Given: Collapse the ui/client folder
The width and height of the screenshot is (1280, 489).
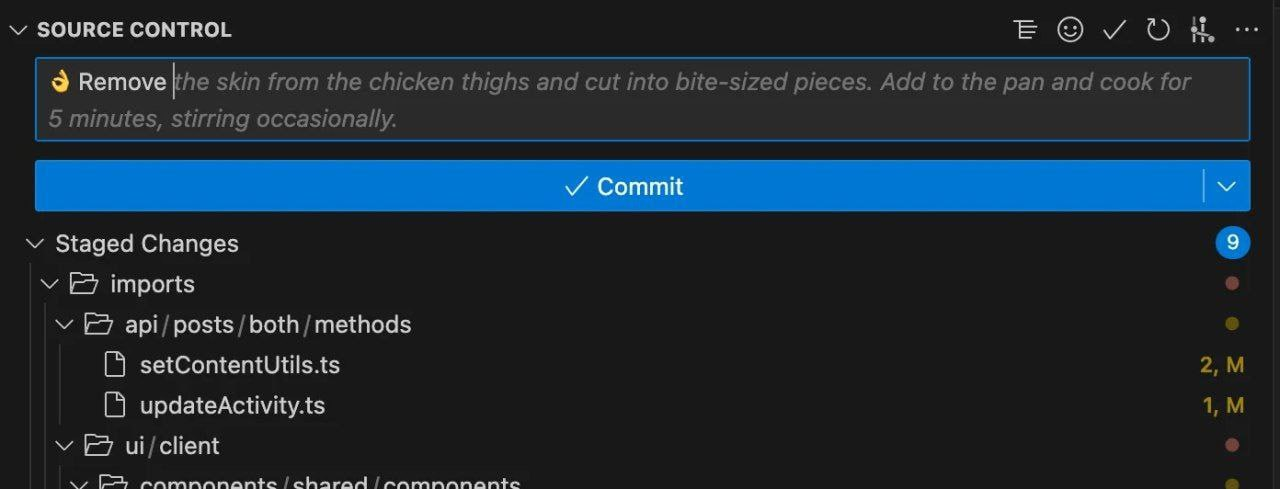Looking at the screenshot, I should (x=65, y=445).
